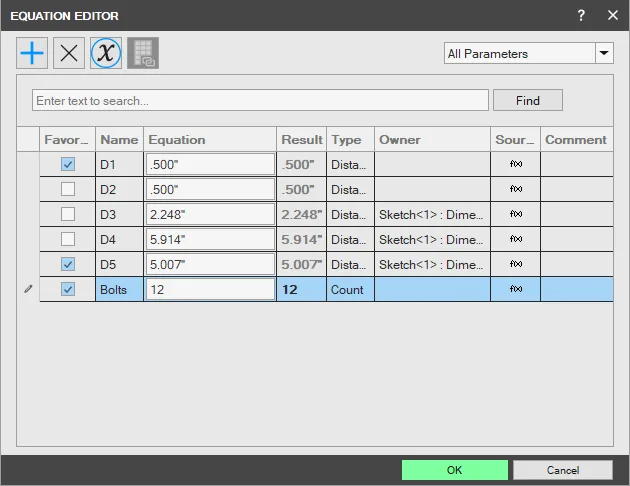This screenshot has width=630, height=486.
Task: Click the blue plus add parameter icon
Action: point(32,53)
